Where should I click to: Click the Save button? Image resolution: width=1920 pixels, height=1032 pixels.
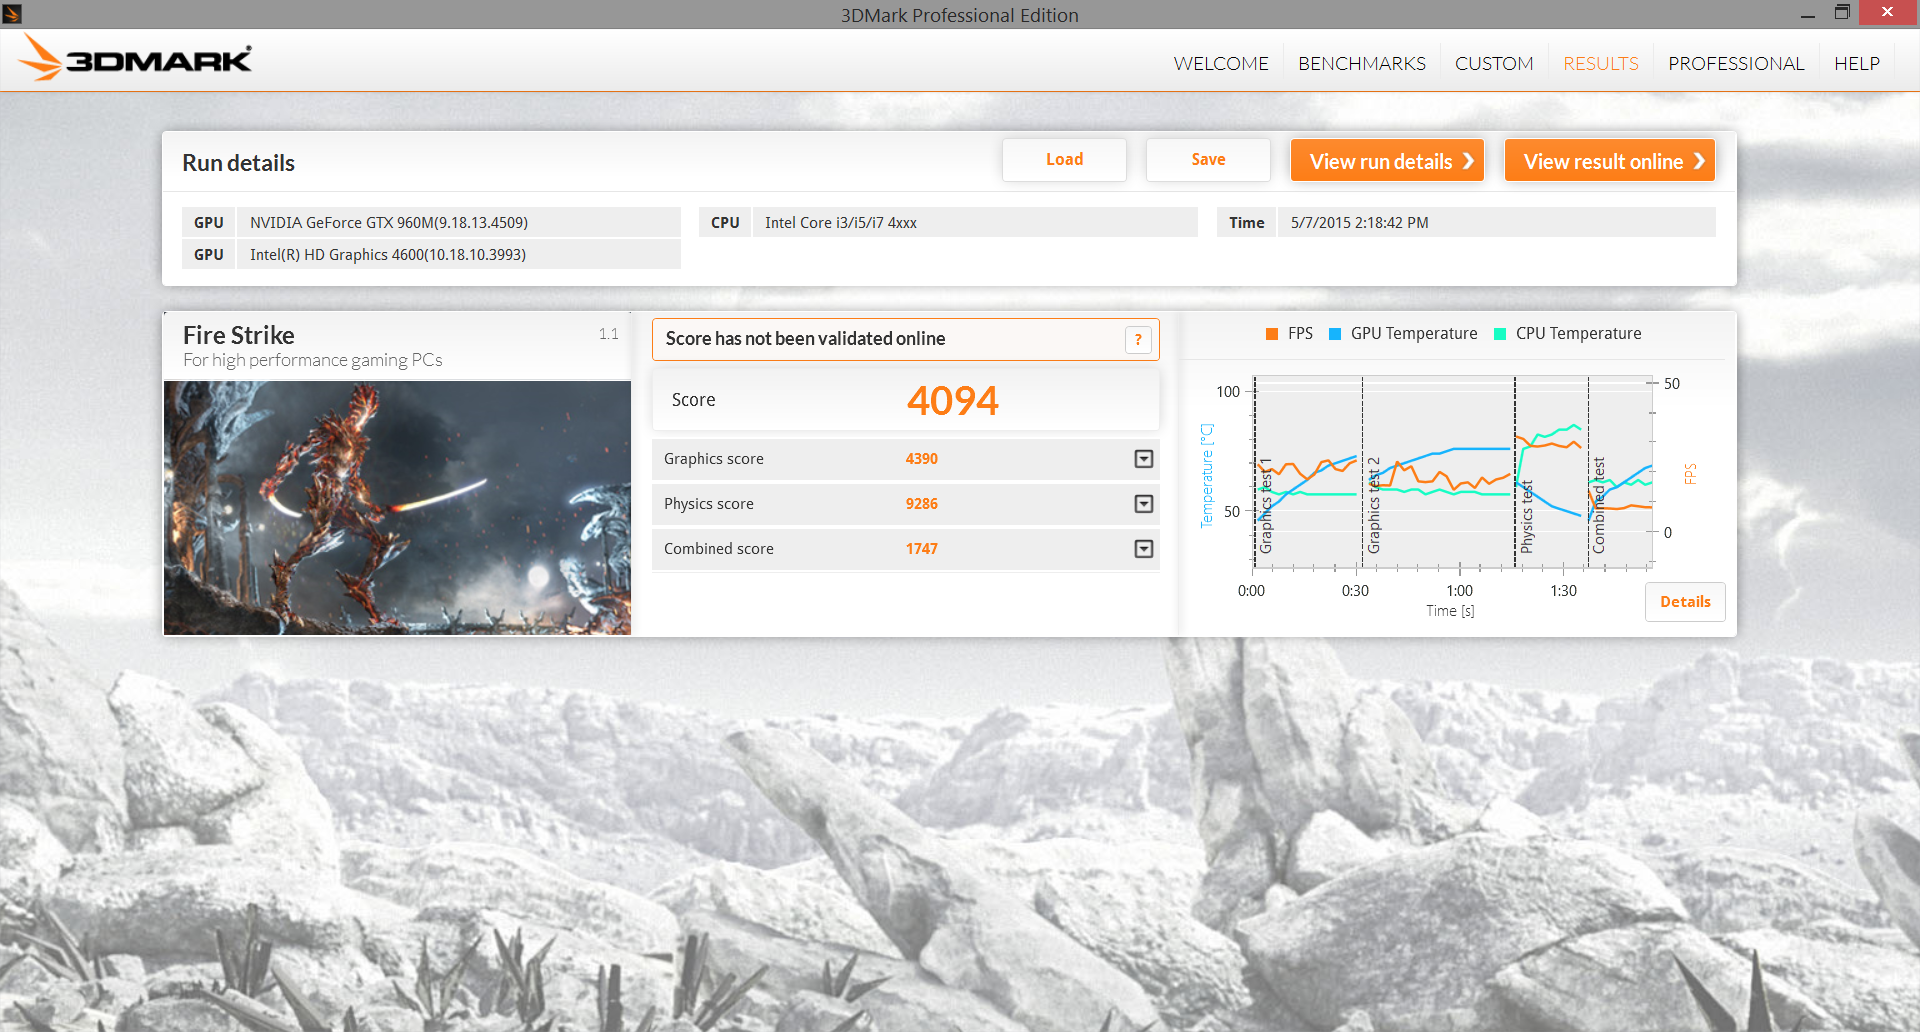click(1208, 160)
